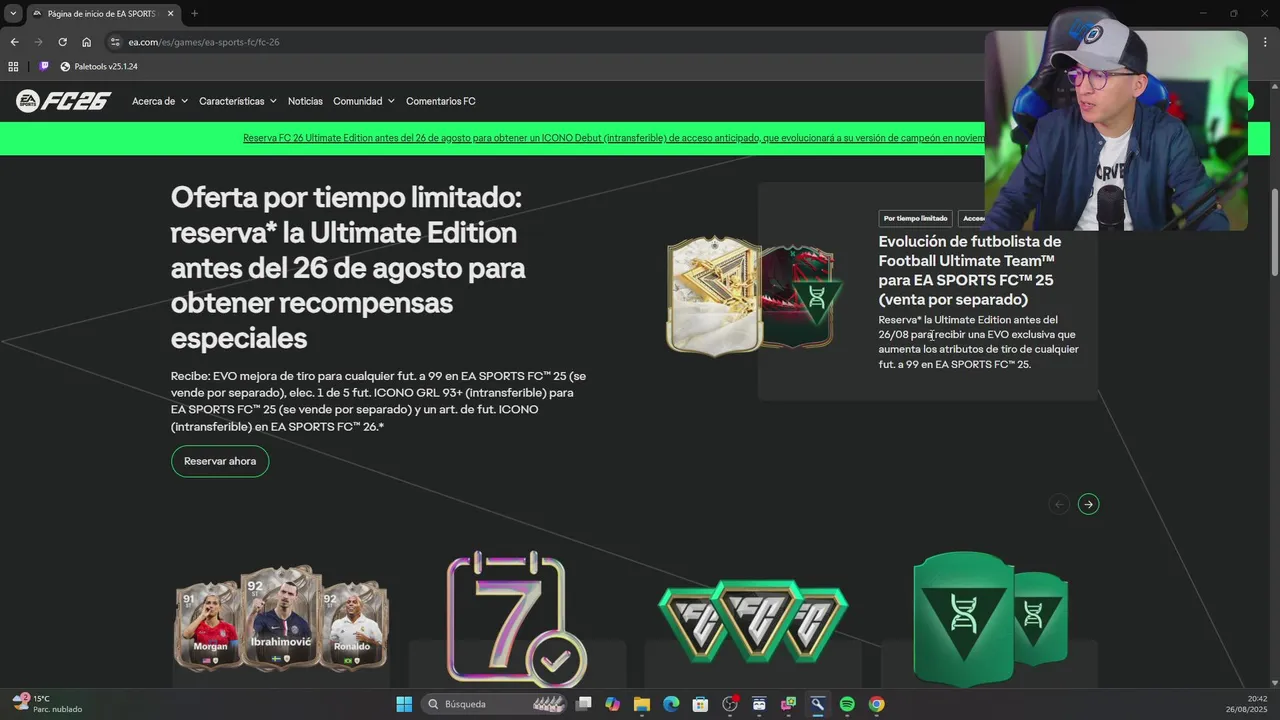The width and height of the screenshot is (1280, 720).
Task: Open a new browser tab
Action: pos(194,14)
